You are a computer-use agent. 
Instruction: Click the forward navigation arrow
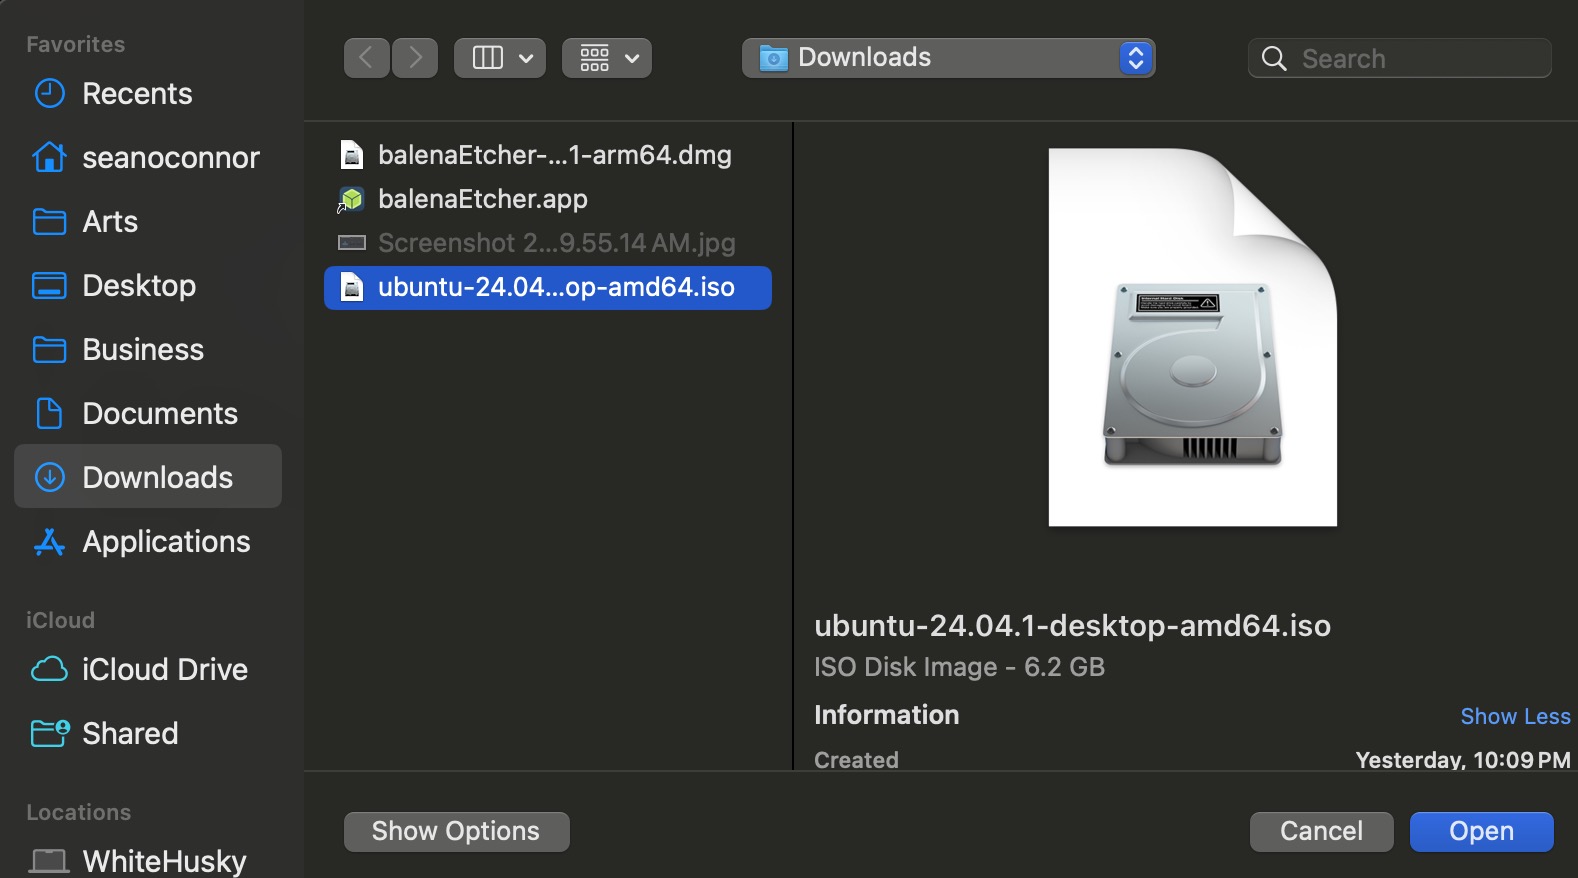click(415, 58)
